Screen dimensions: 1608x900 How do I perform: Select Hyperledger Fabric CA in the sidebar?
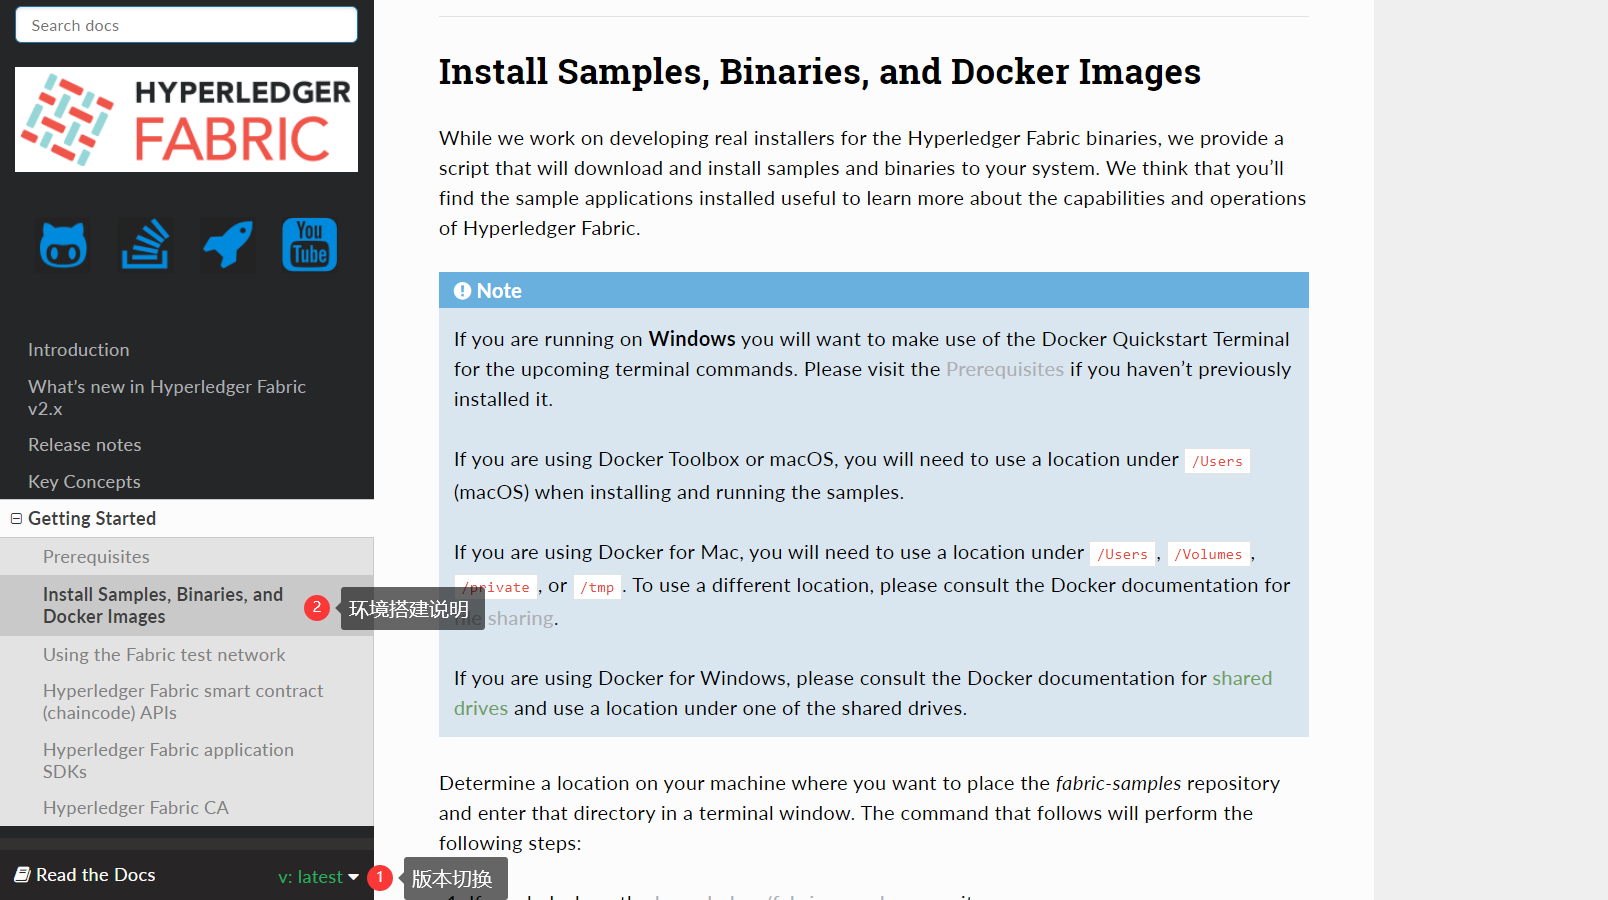[136, 807]
